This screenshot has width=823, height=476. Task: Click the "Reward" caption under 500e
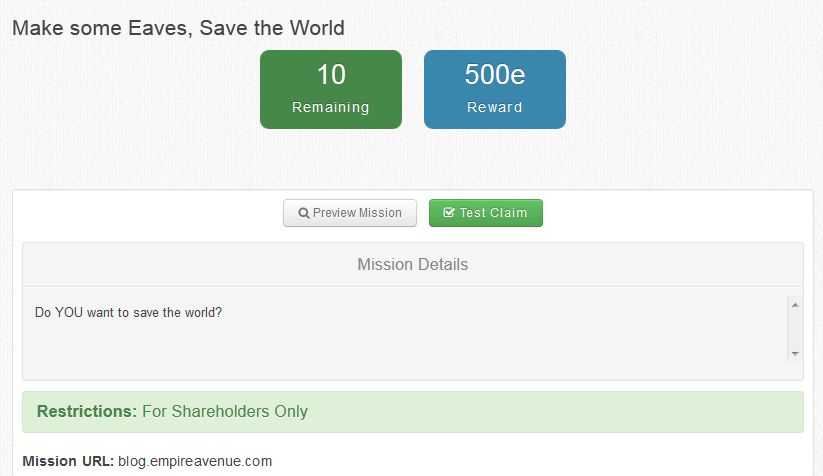click(495, 107)
